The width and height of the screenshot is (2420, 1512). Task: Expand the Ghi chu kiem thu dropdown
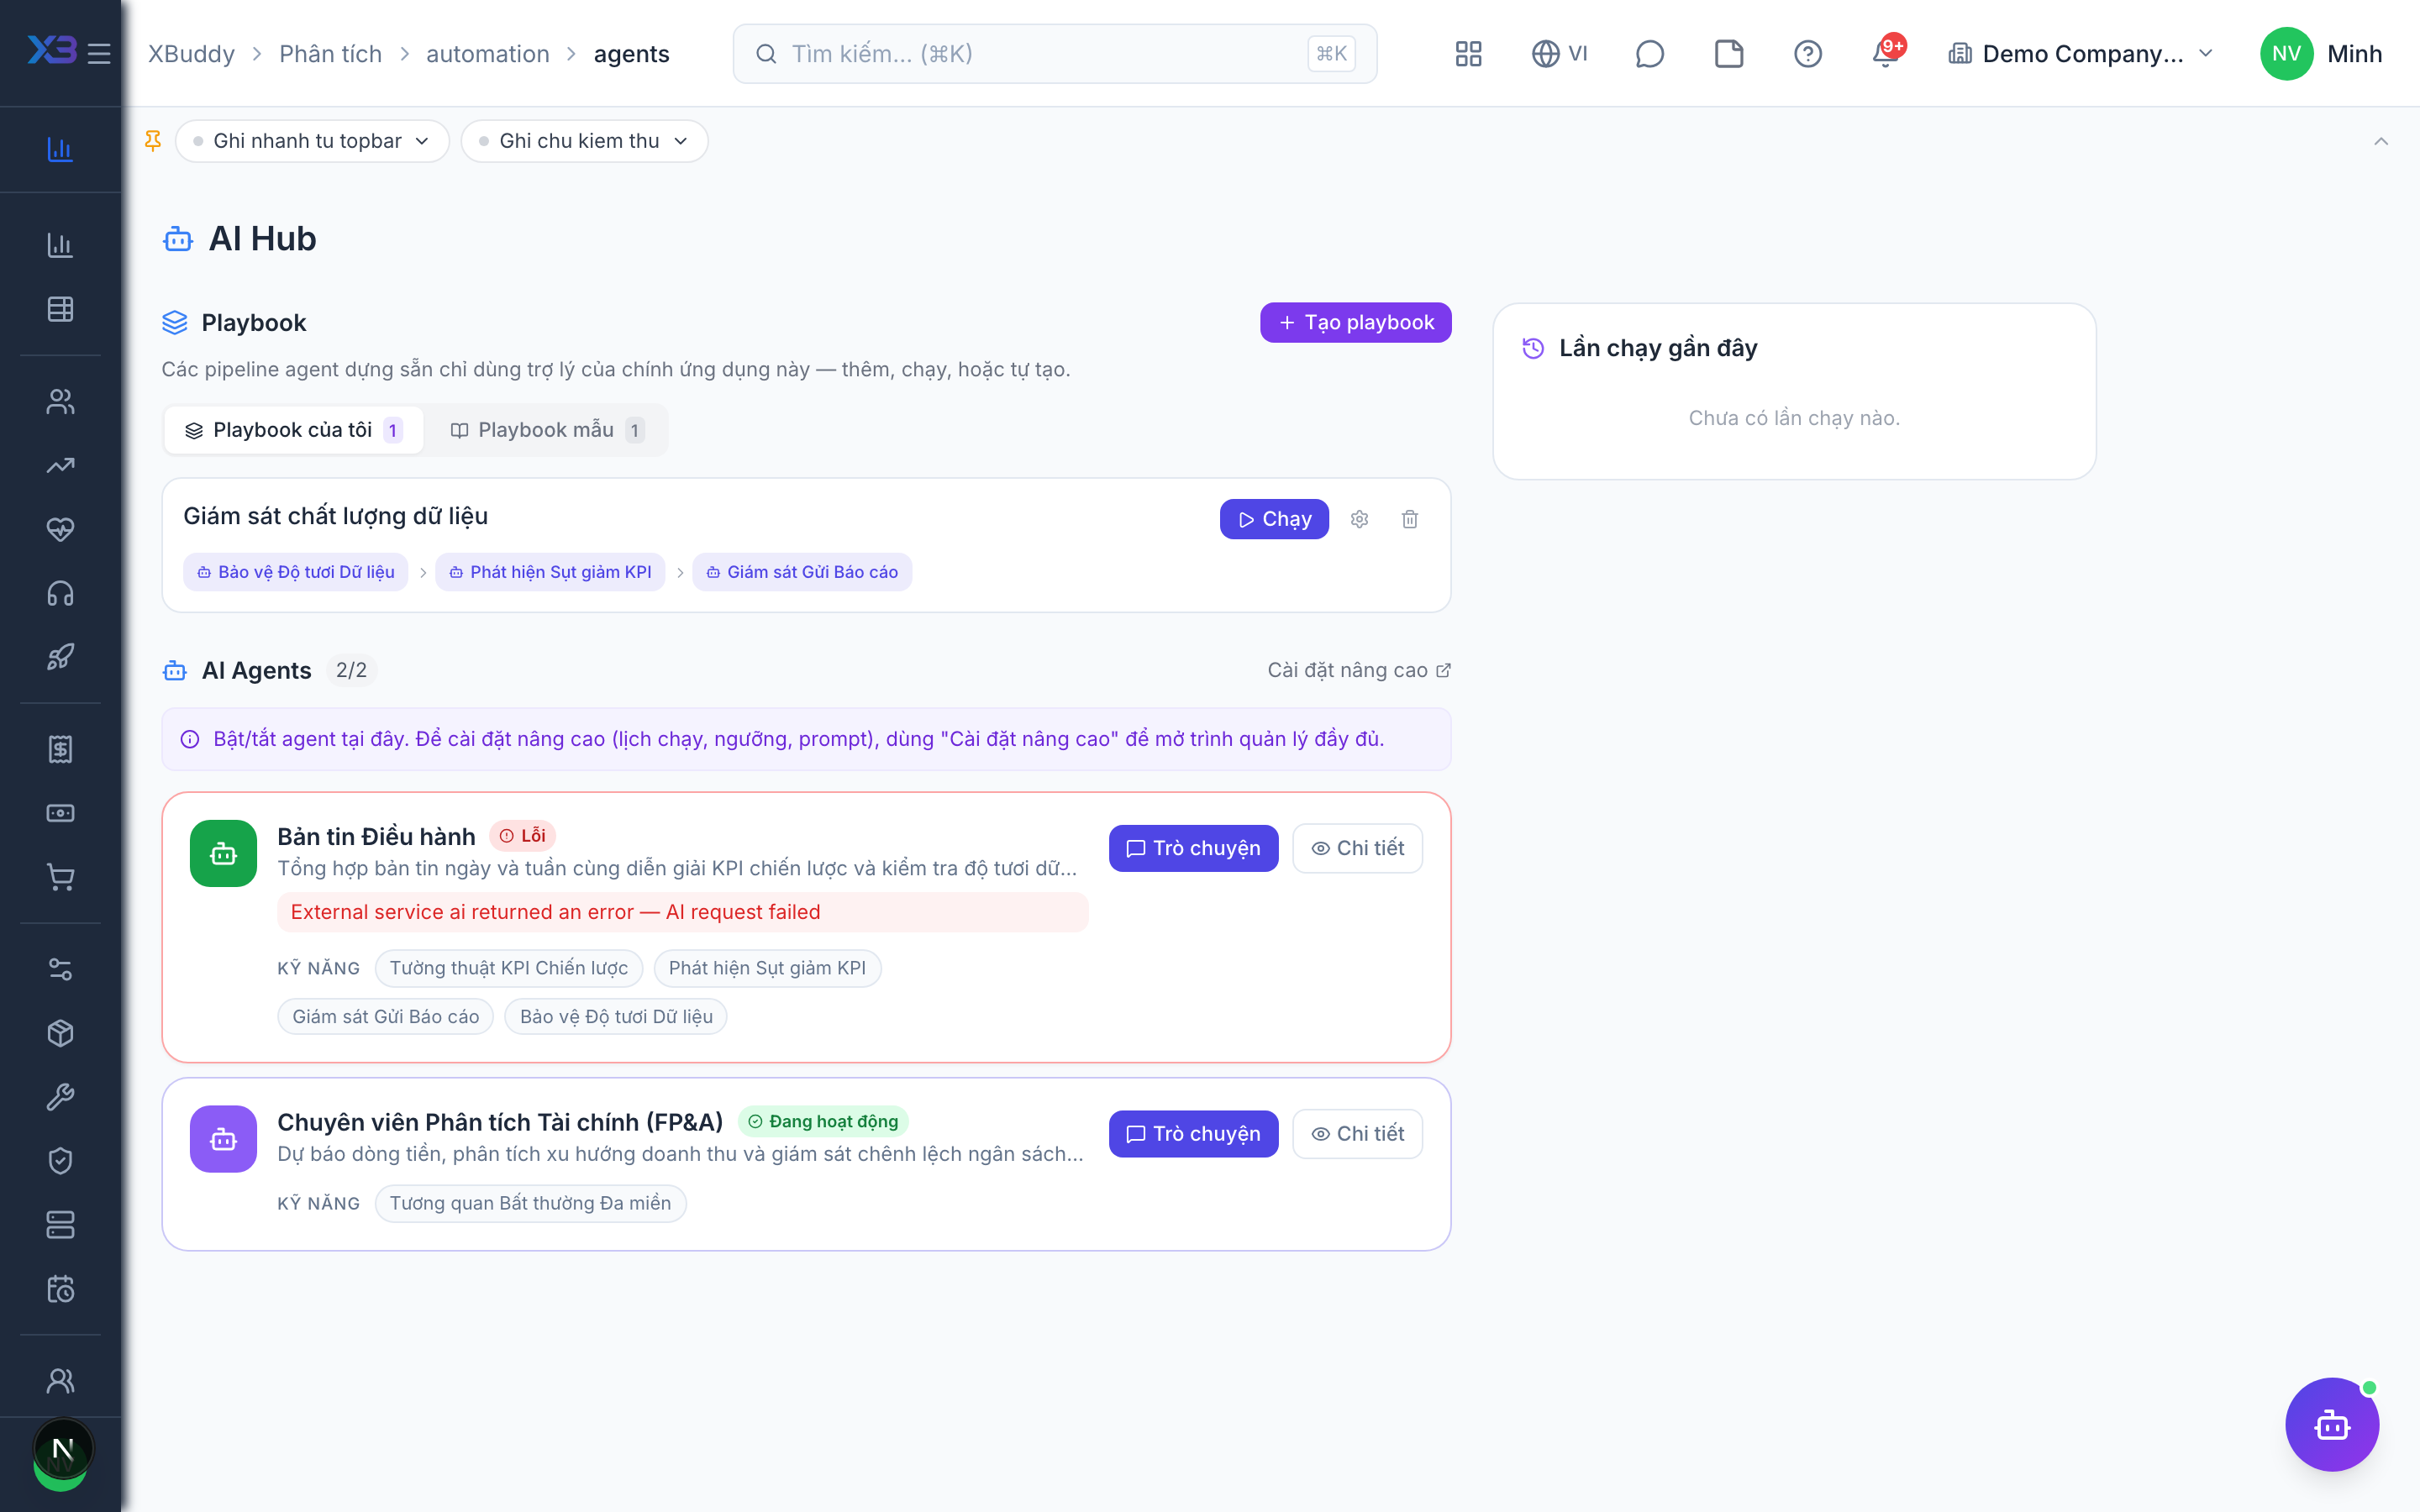584,141
